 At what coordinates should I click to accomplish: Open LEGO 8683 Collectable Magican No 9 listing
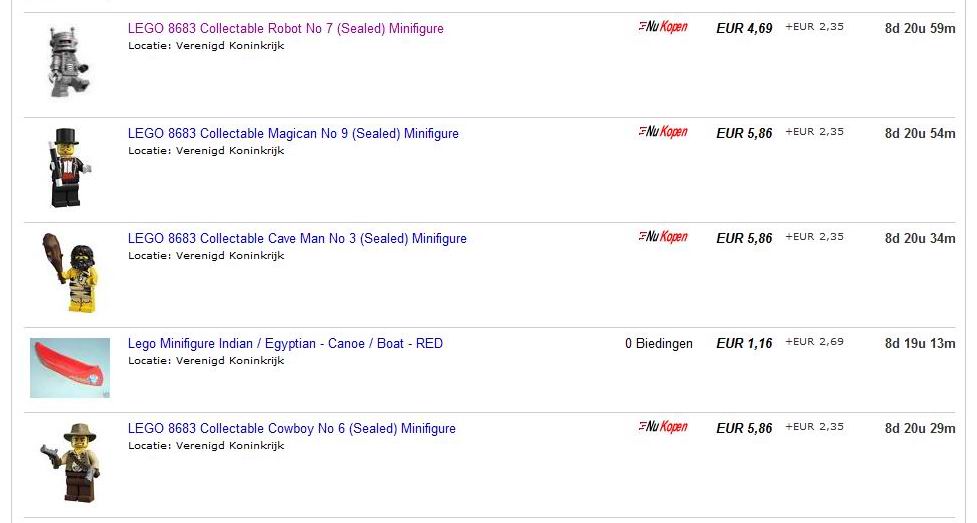(x=293, y=133)
